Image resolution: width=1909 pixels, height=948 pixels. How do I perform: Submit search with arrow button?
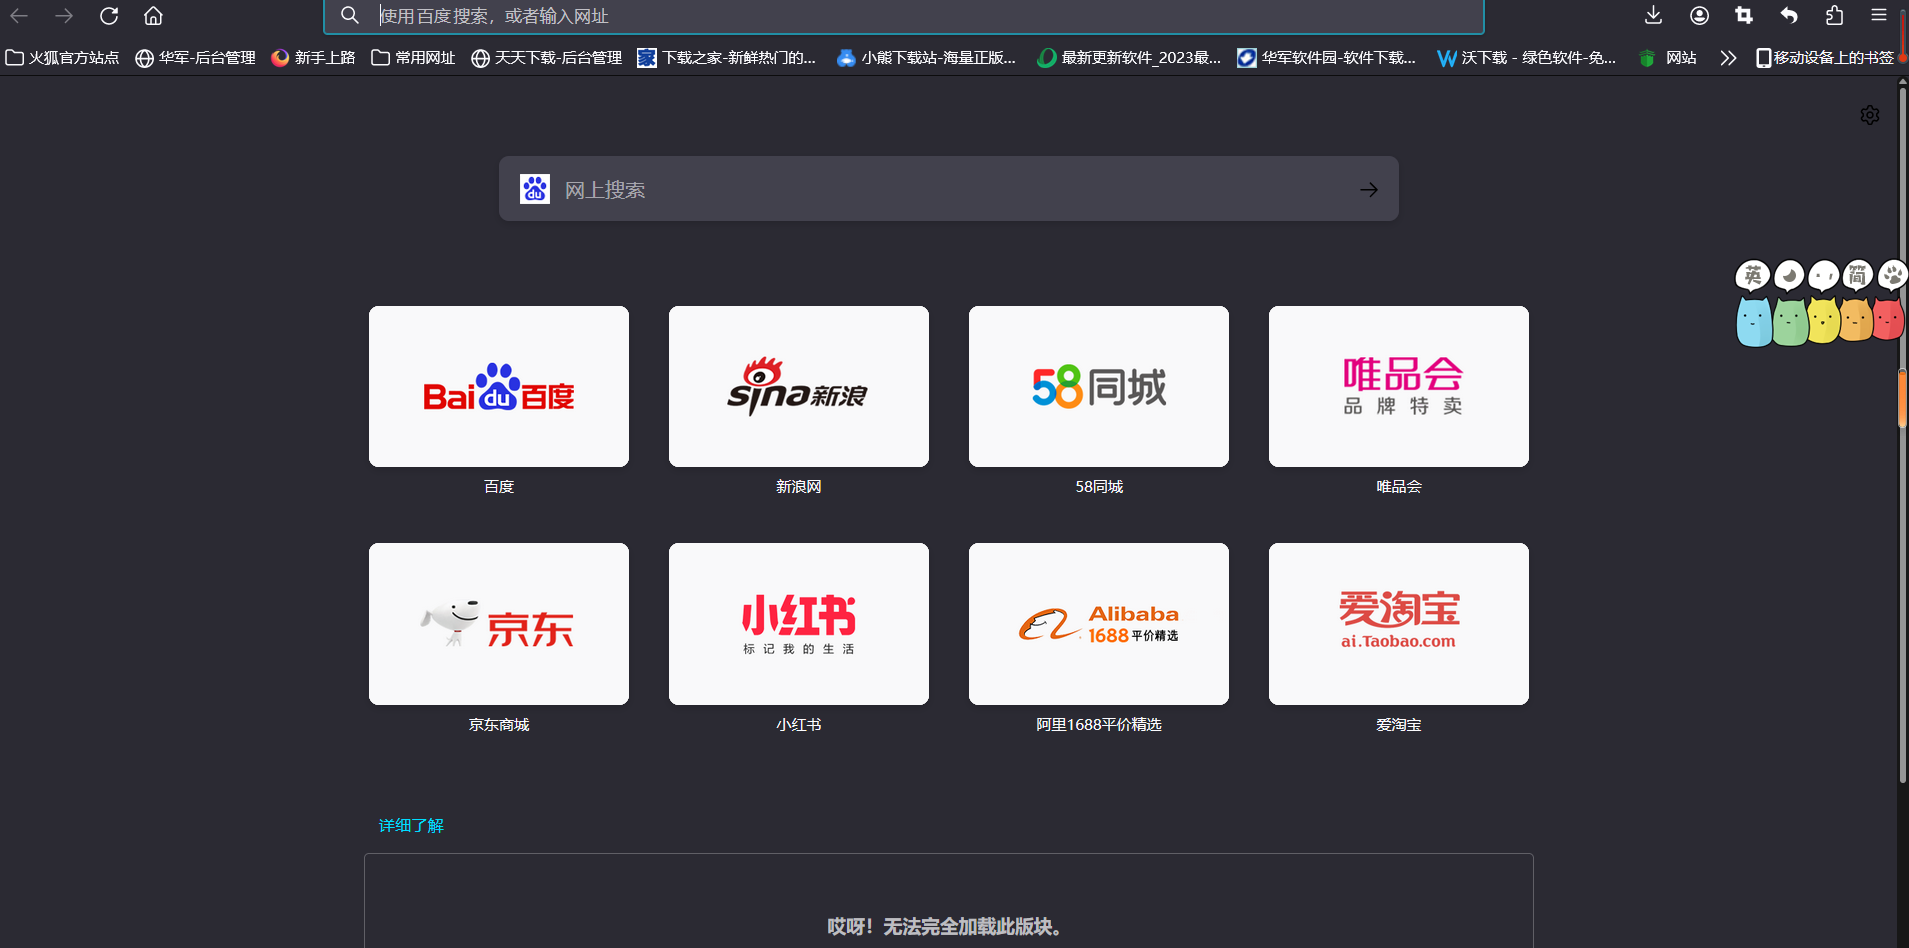tap(1369, 189)
